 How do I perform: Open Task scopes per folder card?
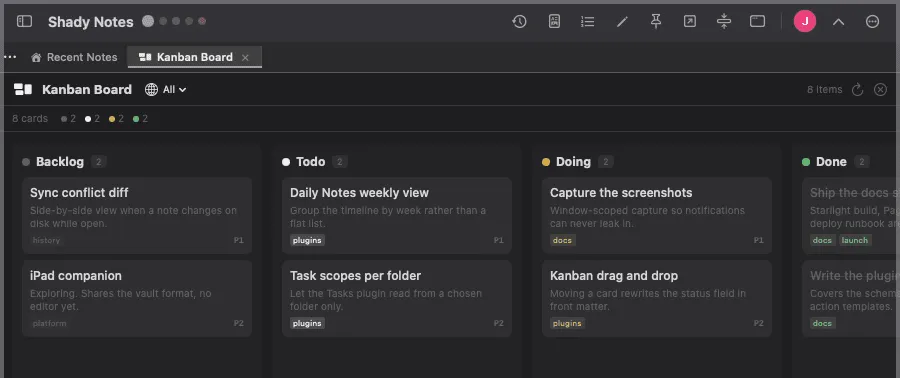point(397,299)
